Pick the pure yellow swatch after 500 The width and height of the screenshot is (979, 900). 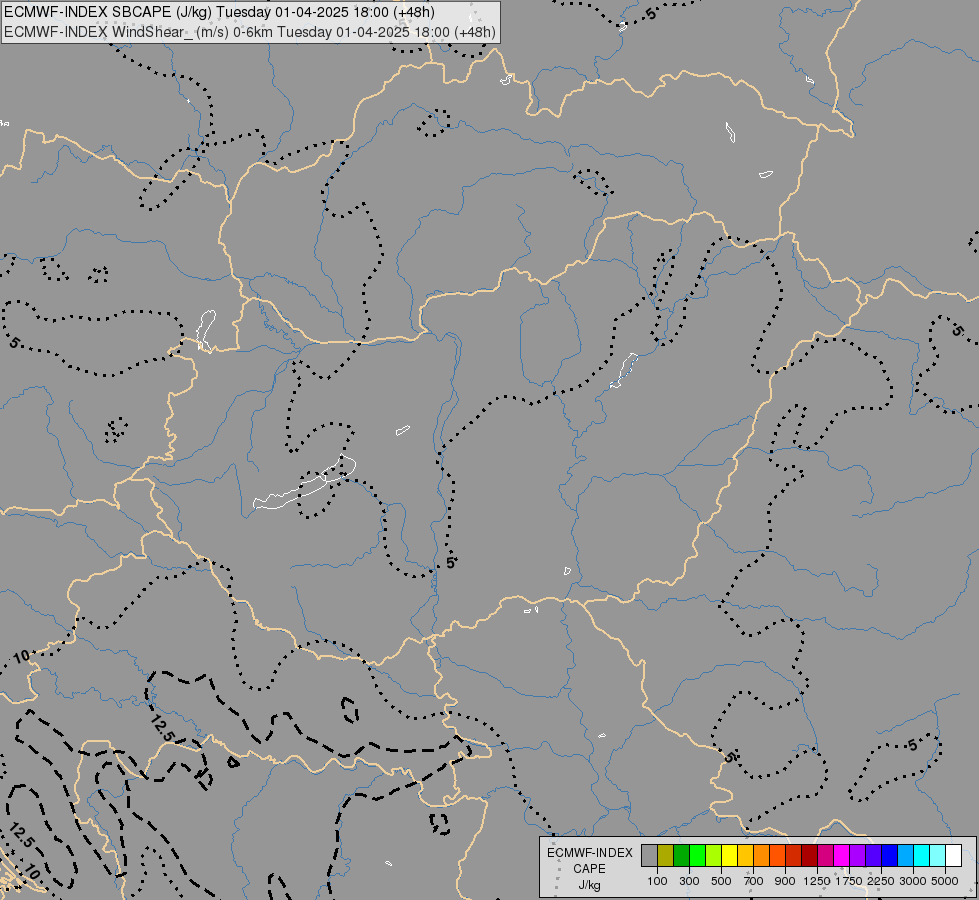[729, 855]
